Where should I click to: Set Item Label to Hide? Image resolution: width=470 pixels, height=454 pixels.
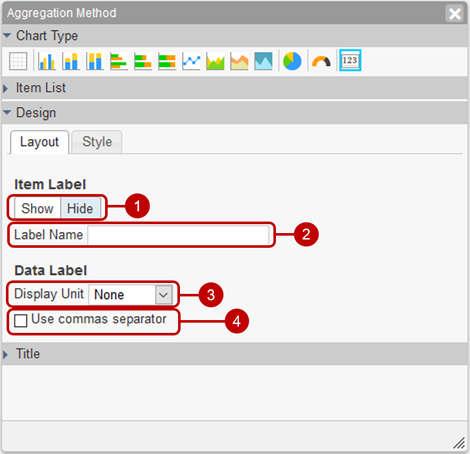pyautogui.click(x=80, y=208)
